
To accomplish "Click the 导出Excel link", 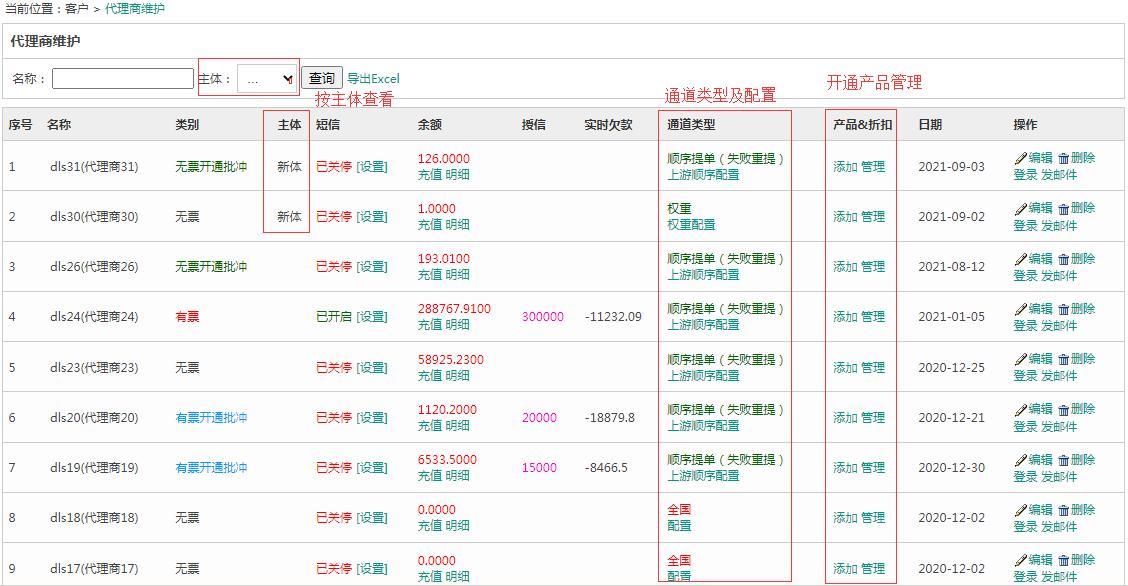I will pos(373,78).
